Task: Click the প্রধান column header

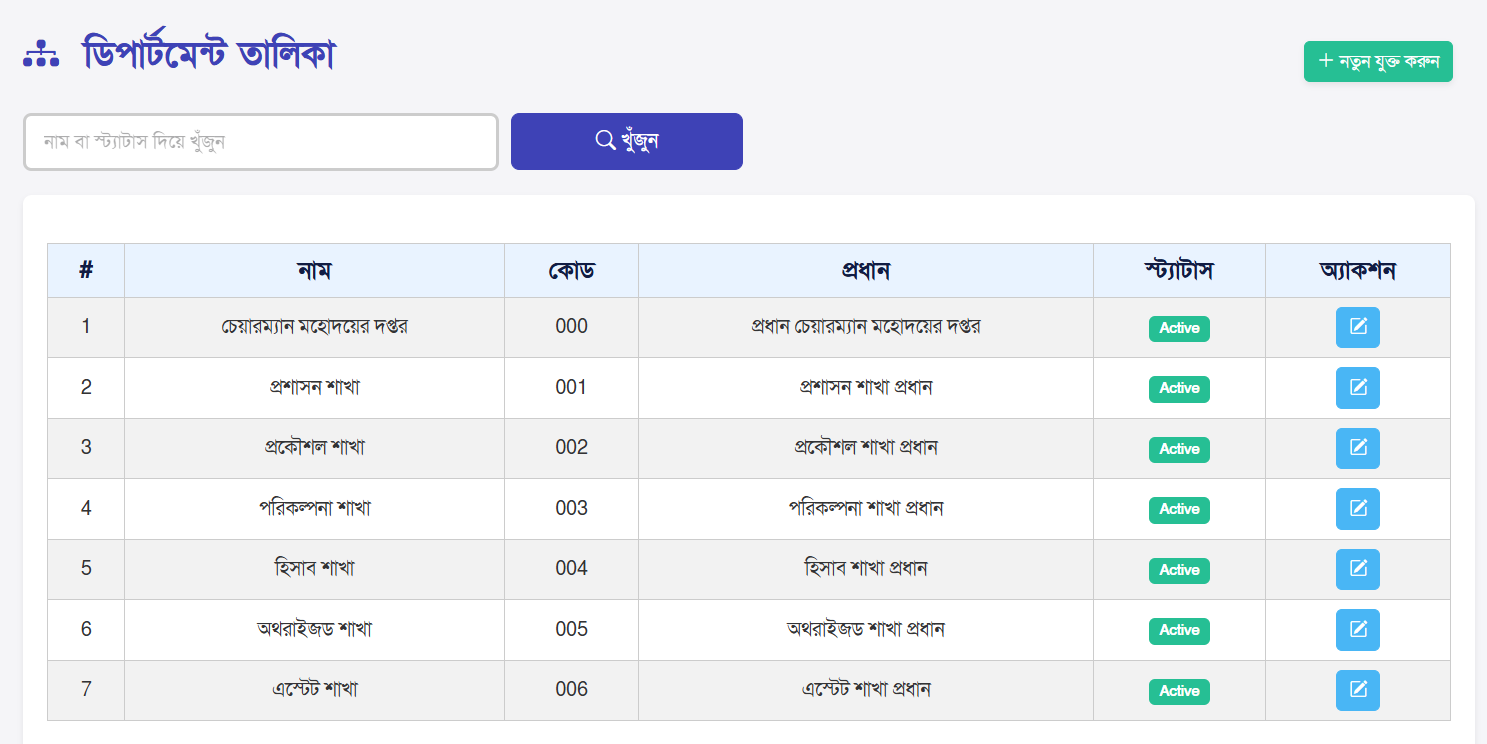Action: [x=865, y=270]
